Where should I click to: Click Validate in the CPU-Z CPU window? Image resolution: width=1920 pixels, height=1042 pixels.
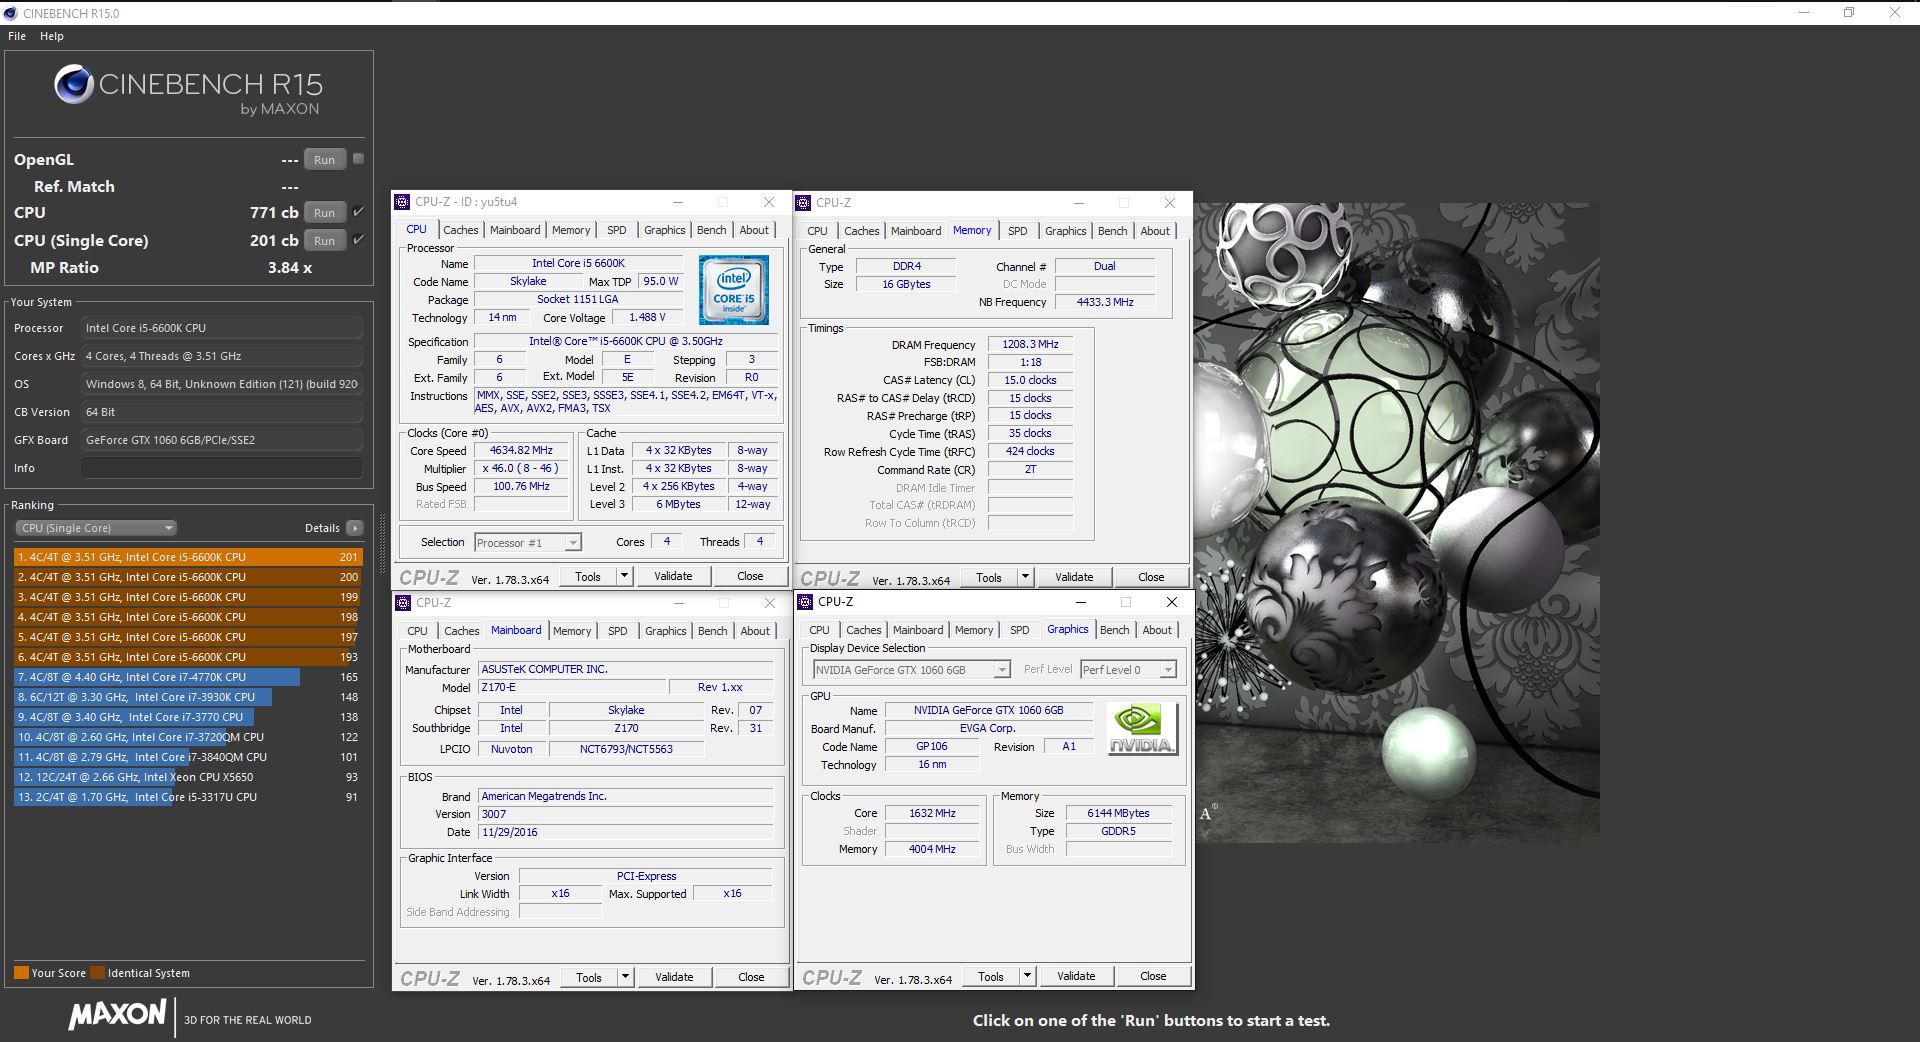[673, 576]
